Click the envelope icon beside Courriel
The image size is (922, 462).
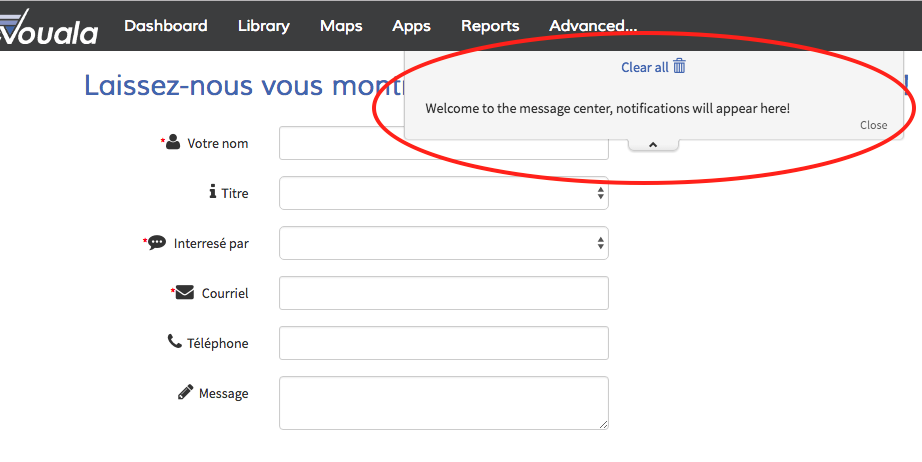pos(185,292)
